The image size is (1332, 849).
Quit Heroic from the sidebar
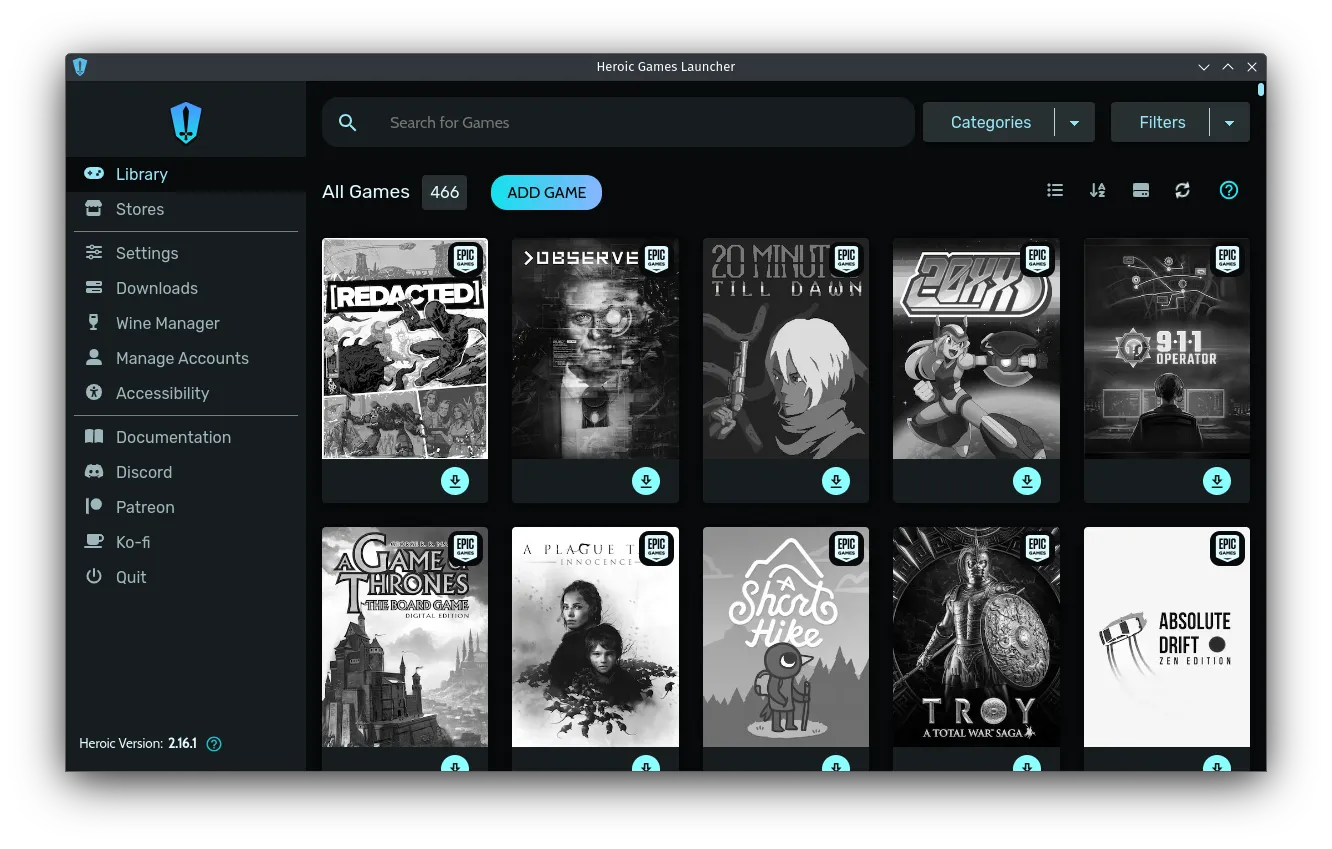[186, 577]
